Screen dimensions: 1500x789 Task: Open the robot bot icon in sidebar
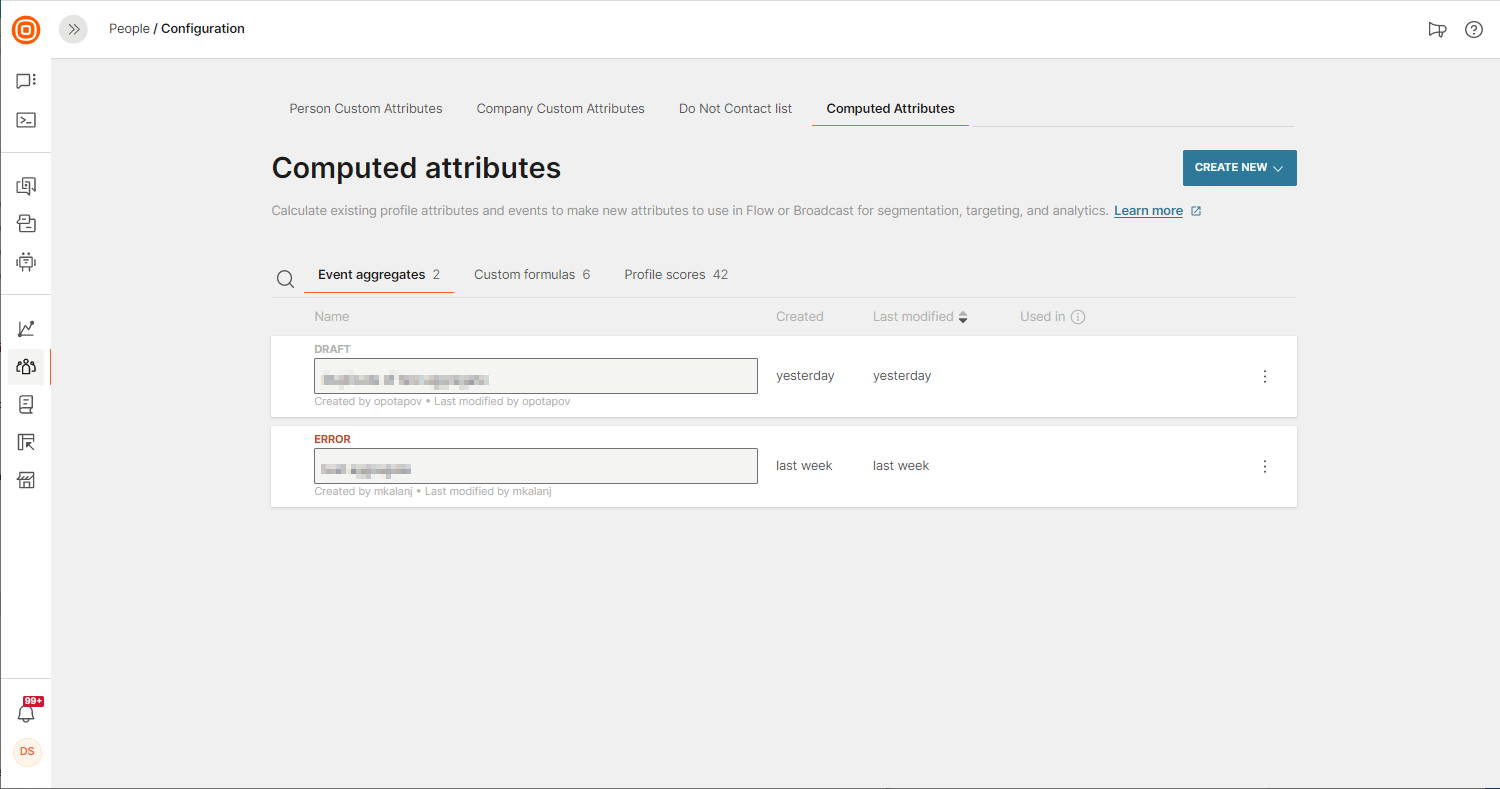(26, 262)
